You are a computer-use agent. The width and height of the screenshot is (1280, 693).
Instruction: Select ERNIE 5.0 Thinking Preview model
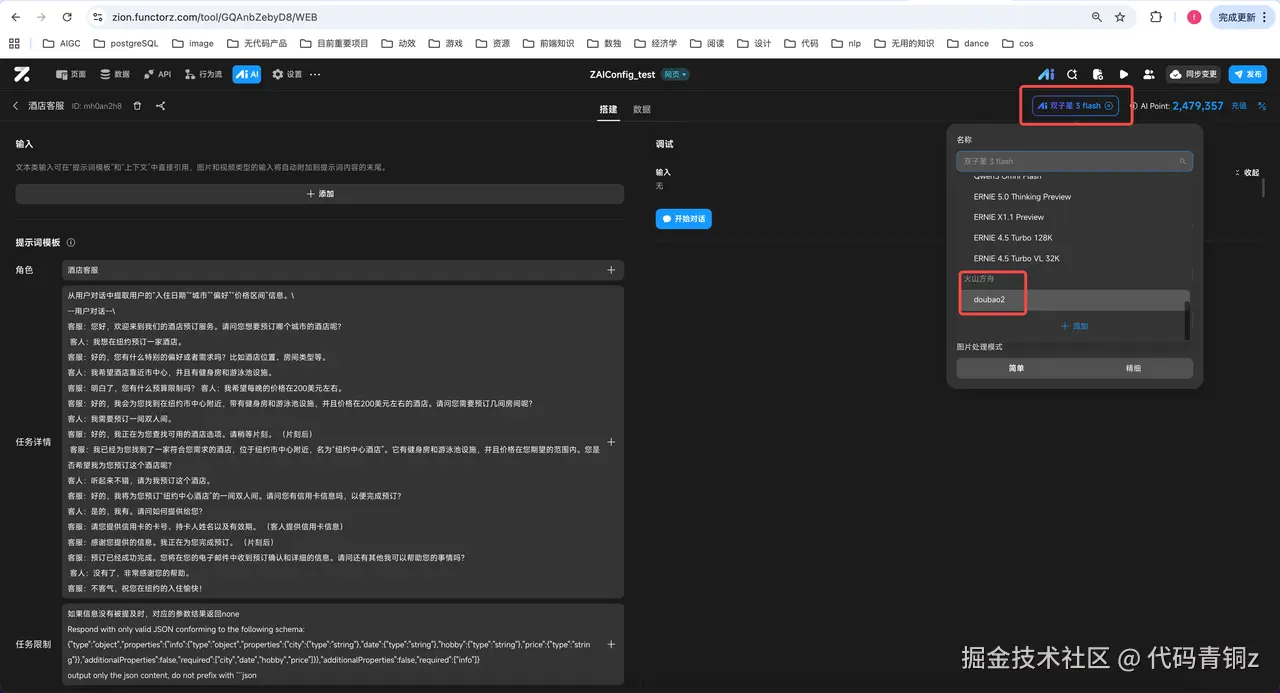tap(1022, 197)
